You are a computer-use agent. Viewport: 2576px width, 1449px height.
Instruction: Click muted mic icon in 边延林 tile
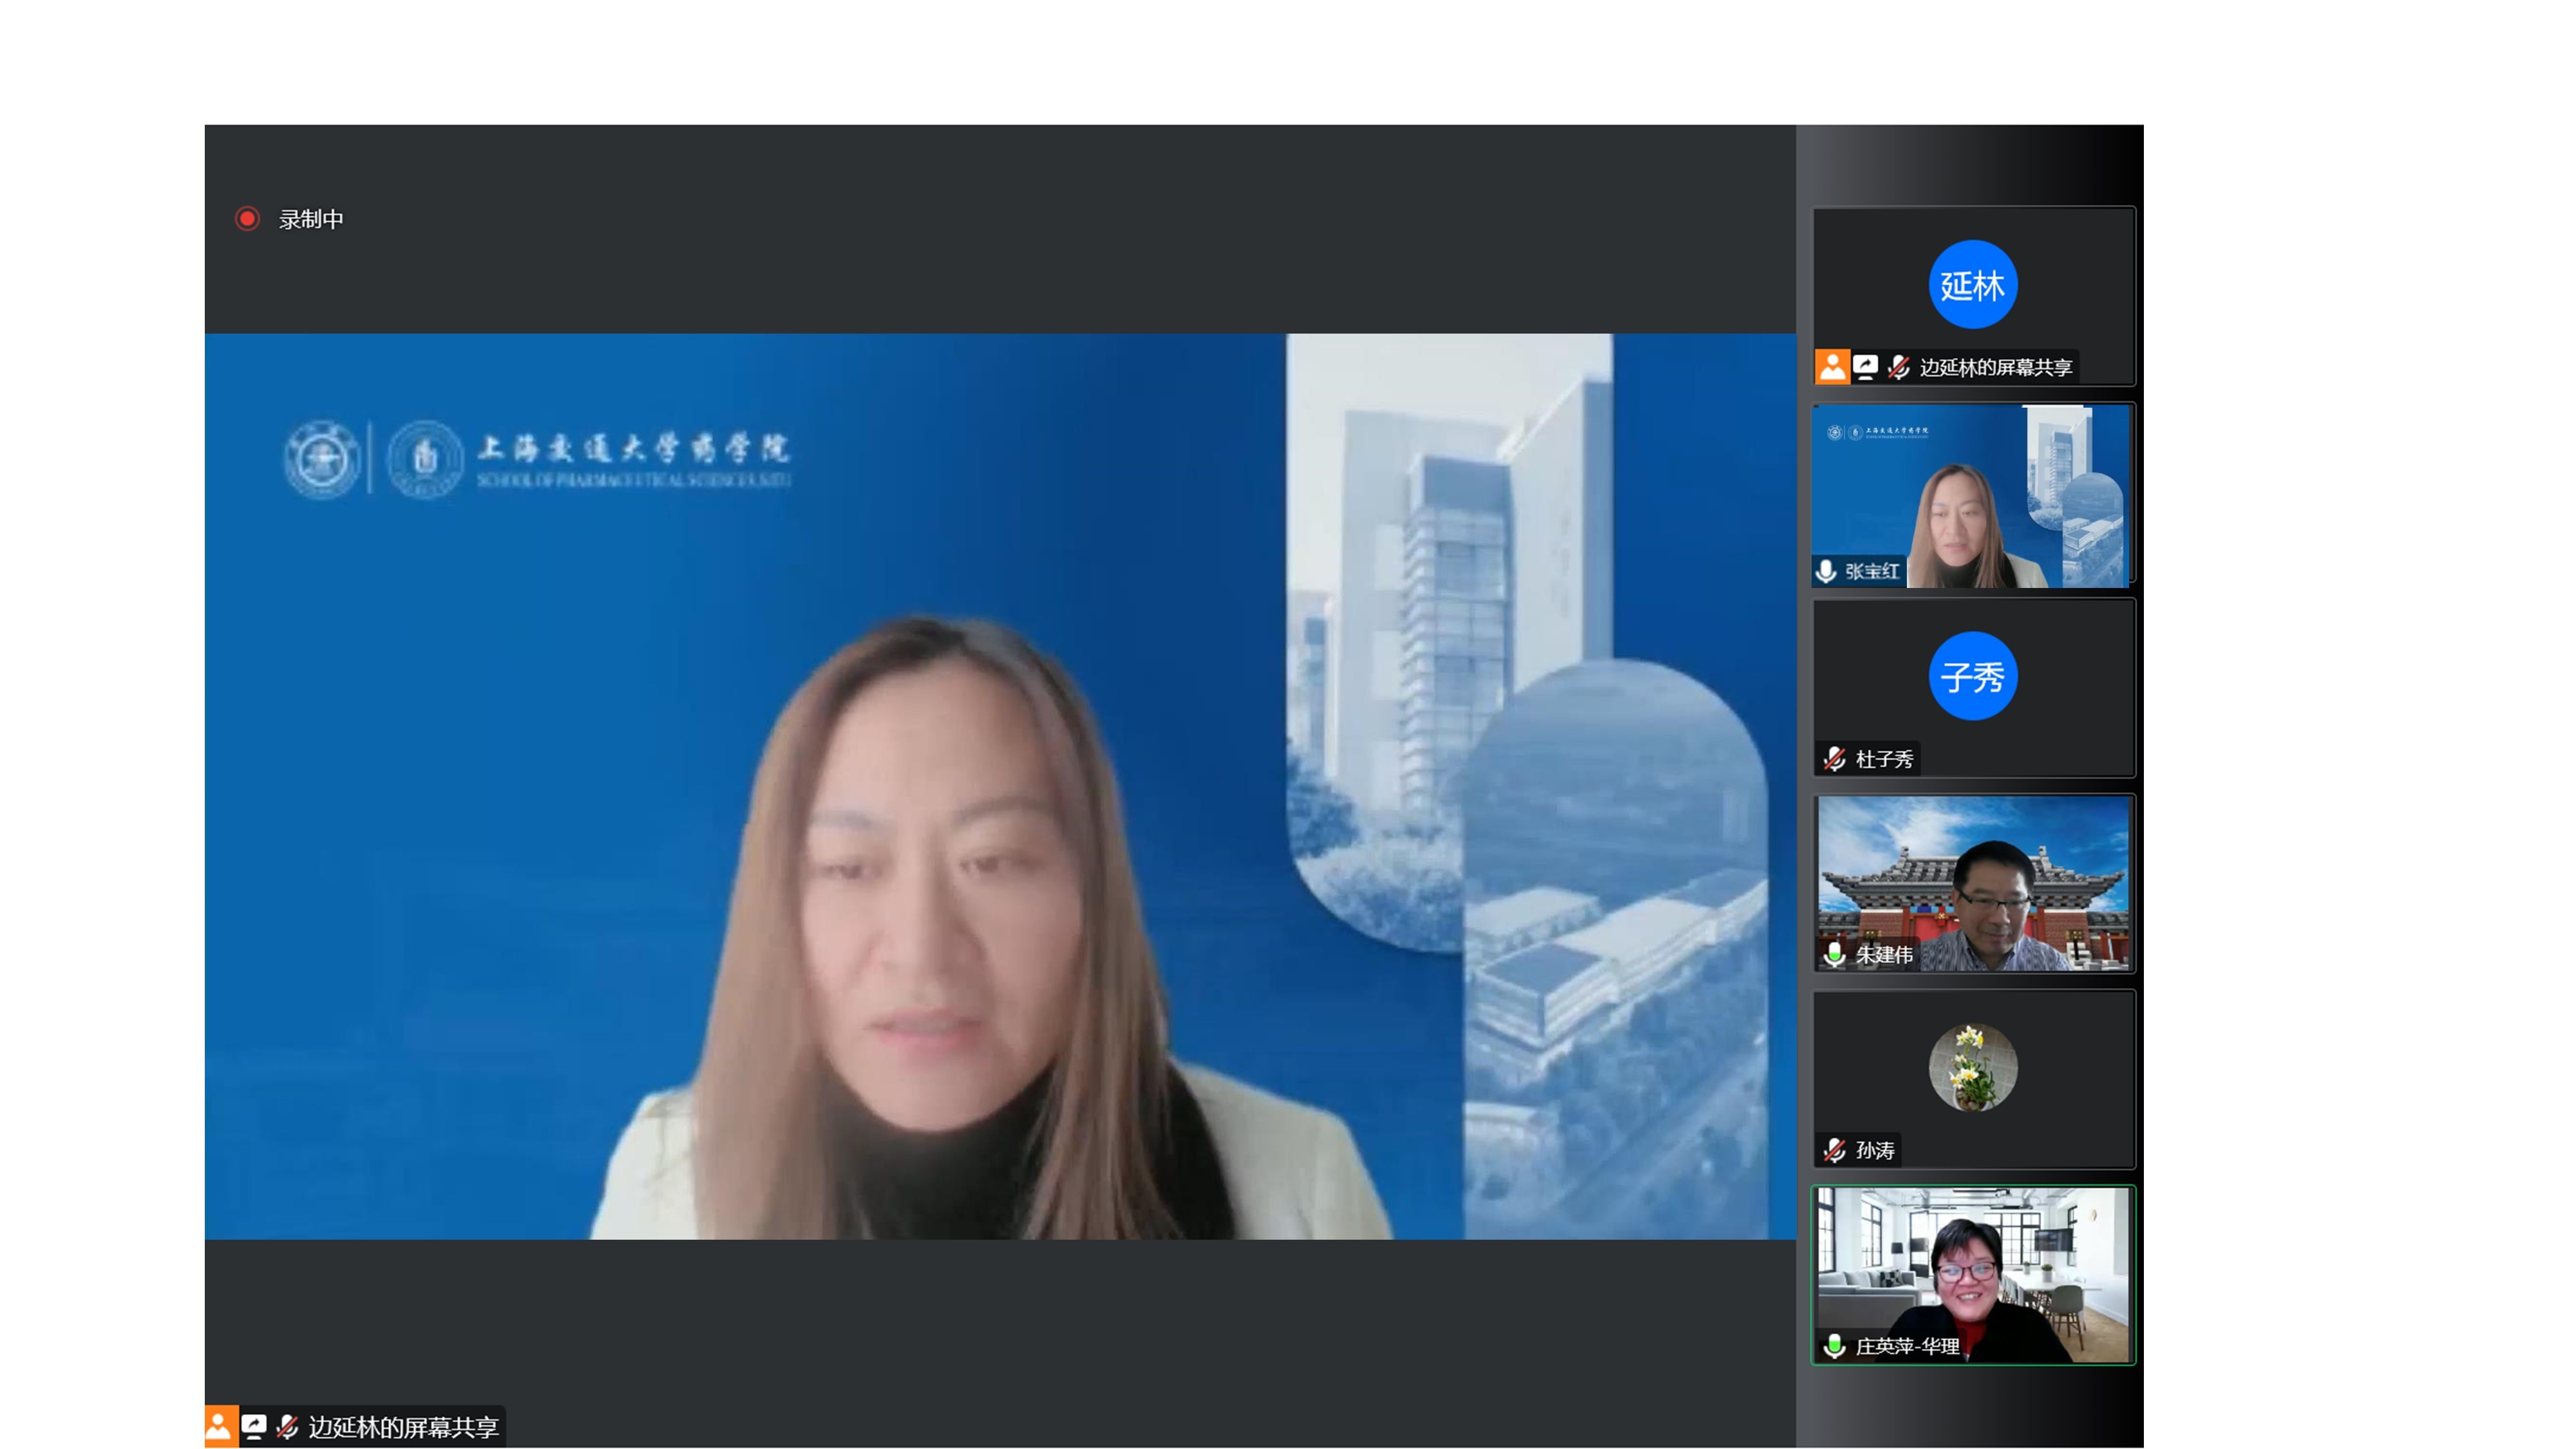tap(1898, 367)
